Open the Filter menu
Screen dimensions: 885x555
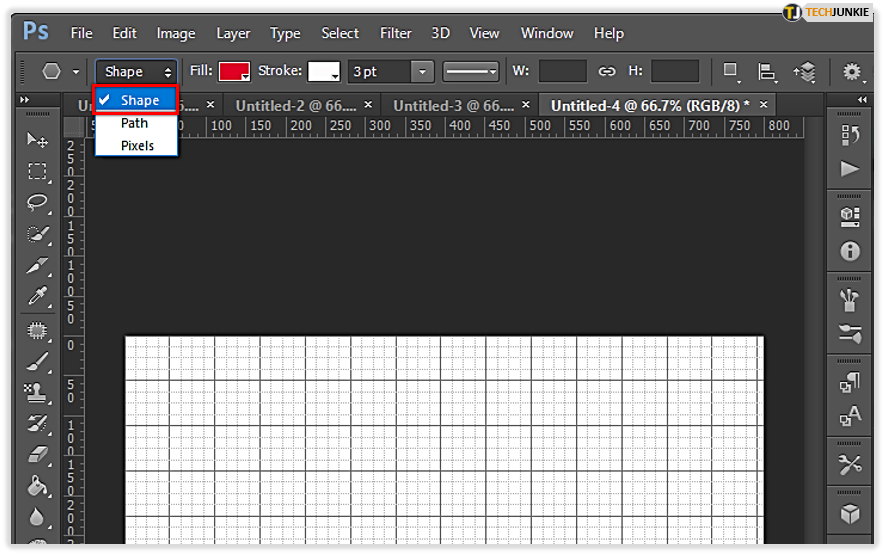(x=395, y=33)
